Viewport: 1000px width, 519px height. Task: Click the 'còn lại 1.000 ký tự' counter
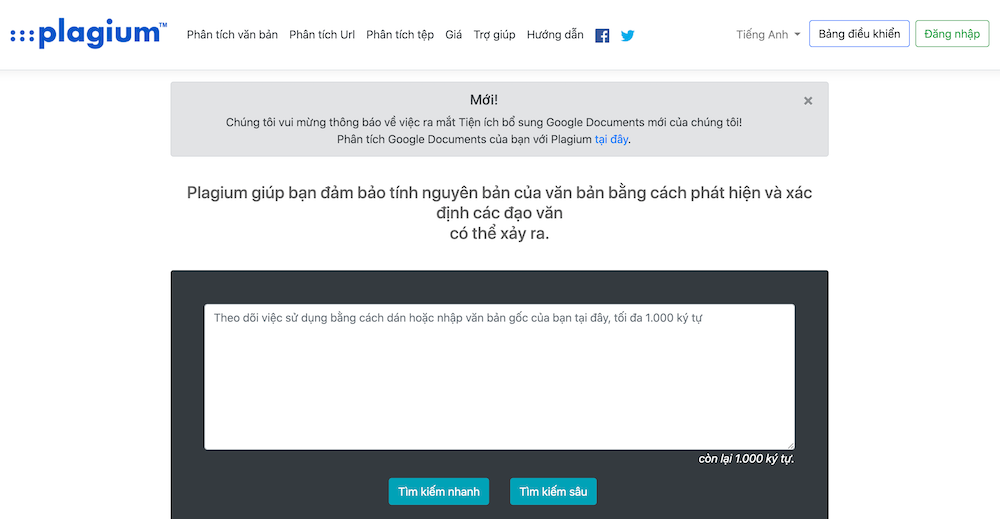[746, 458]
